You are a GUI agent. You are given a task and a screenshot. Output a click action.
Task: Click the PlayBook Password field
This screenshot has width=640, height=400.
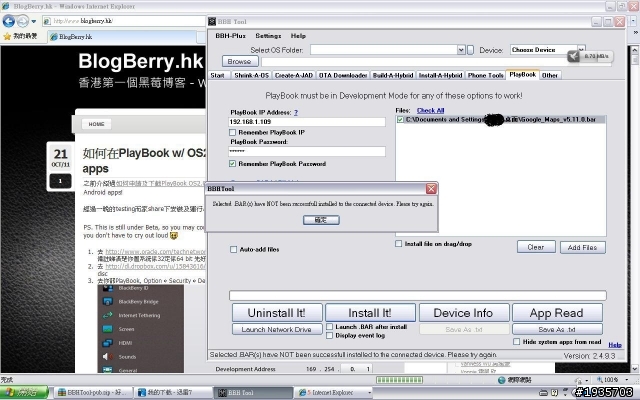click(307, 151)
